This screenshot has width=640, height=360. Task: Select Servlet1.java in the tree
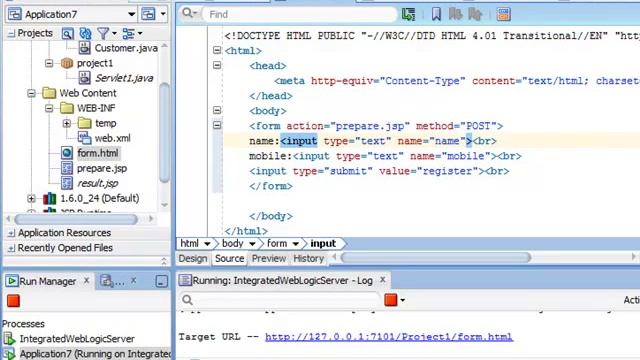[x=124, y=78]
